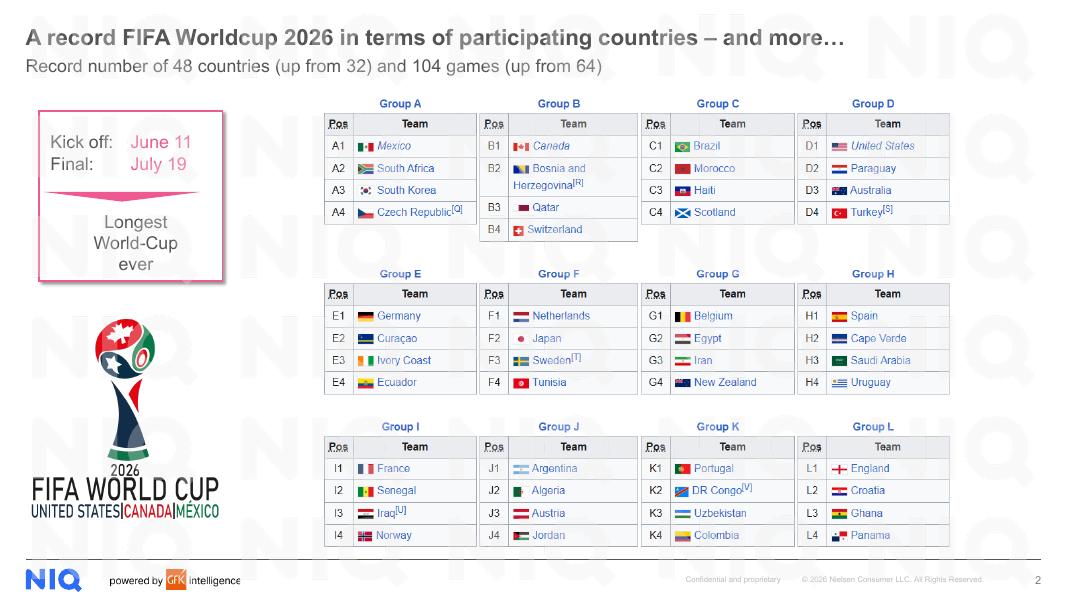Viewport: 1067px width, 600px height.
Task: Open the South Korea team link
Action: 406,190
